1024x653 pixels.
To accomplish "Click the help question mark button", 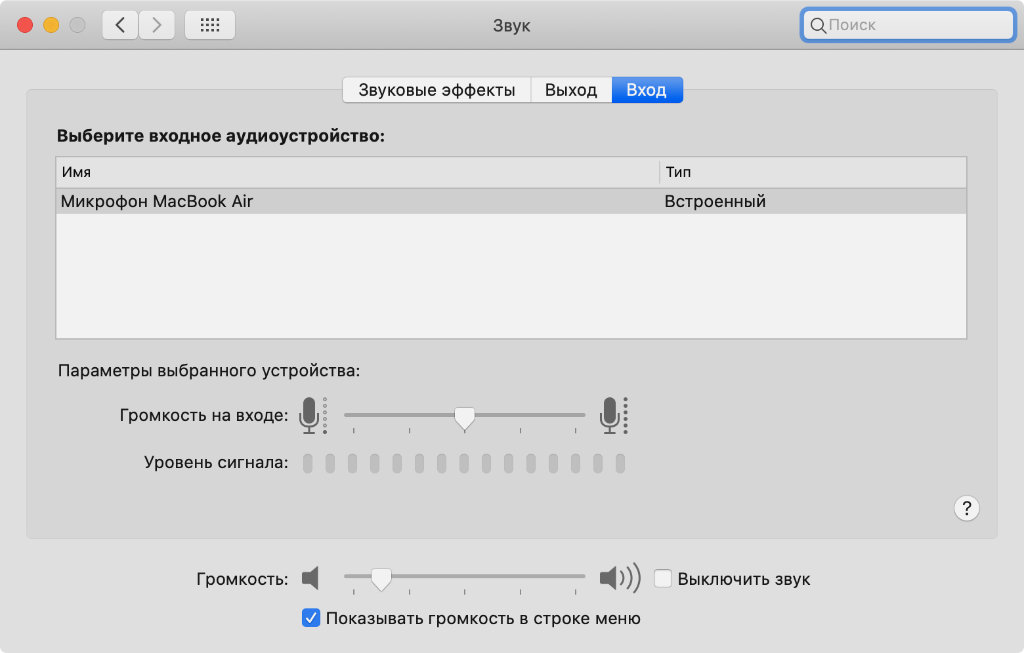I will (966, 508).
